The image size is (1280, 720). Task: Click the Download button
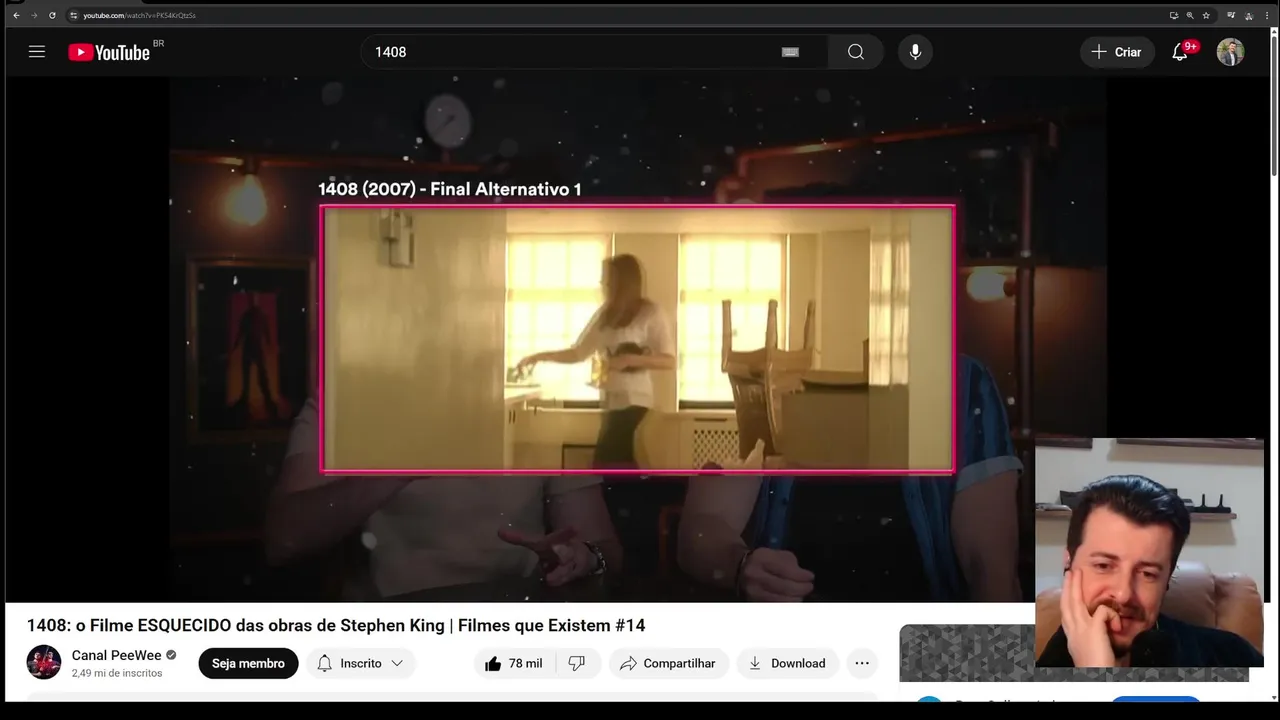tap(787, 663)
